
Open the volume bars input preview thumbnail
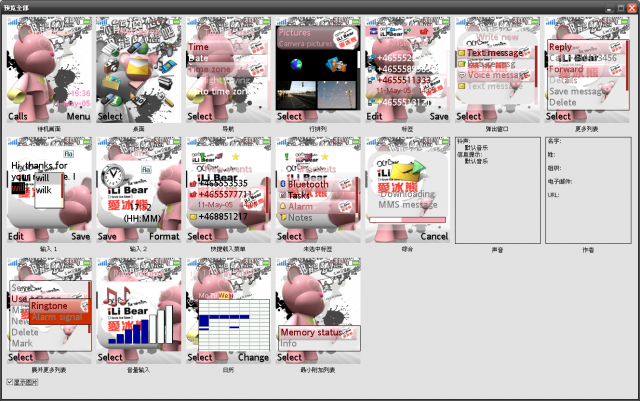(x=139, y=311)
